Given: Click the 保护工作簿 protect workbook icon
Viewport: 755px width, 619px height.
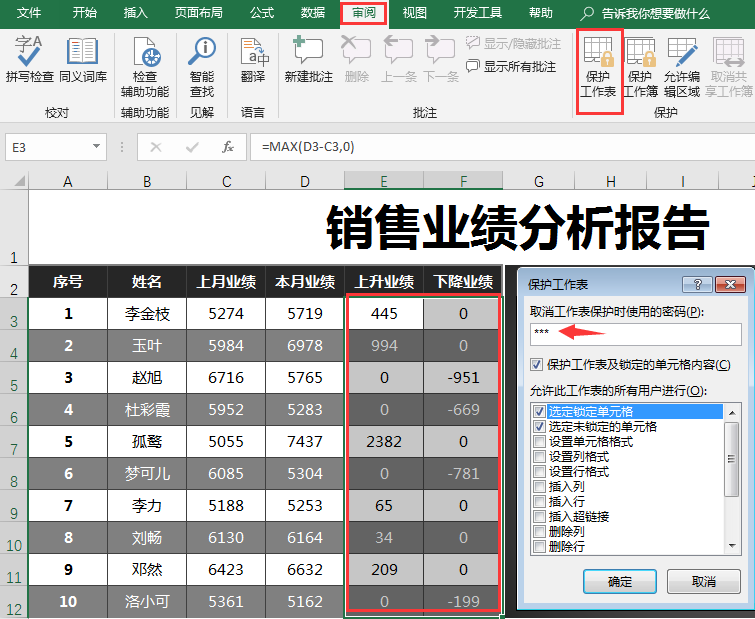Looking at the screenshot, I should (x=640, y=67).
